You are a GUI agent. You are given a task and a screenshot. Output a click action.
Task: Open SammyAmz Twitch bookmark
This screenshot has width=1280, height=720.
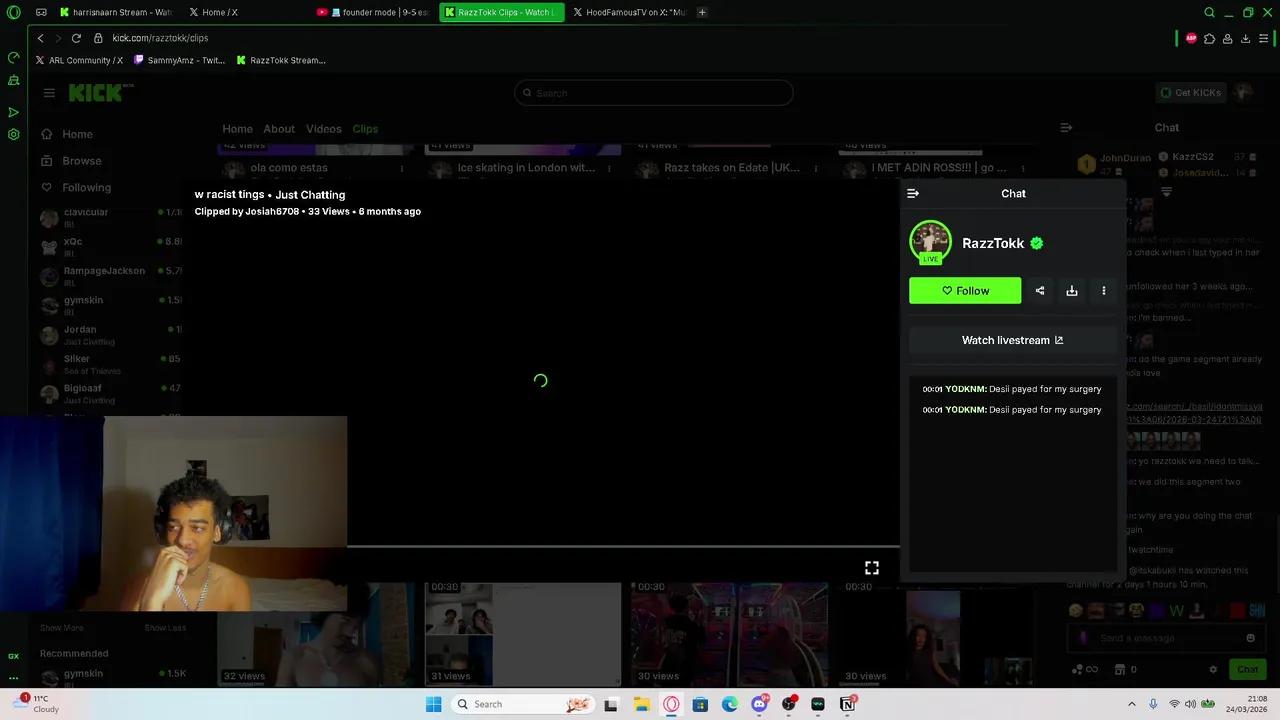(x=179, y=60)
